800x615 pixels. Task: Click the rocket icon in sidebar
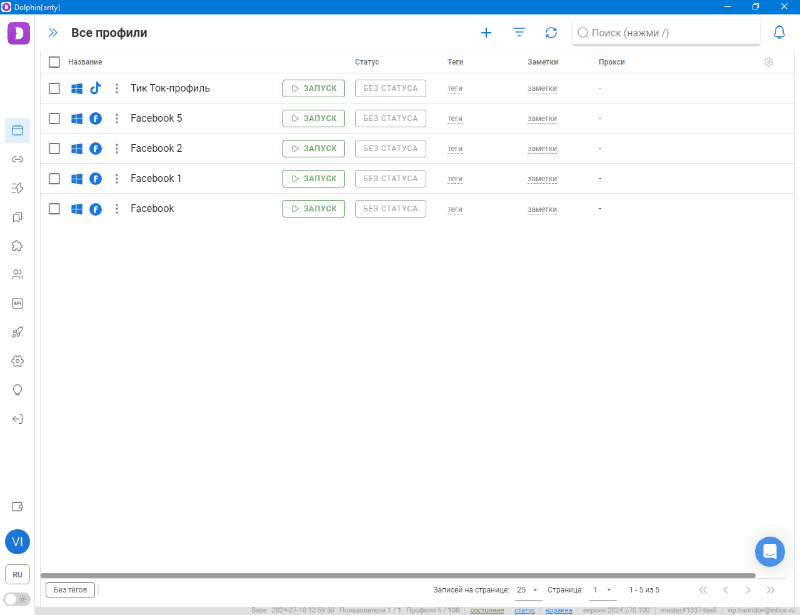[x=17, y=332]
